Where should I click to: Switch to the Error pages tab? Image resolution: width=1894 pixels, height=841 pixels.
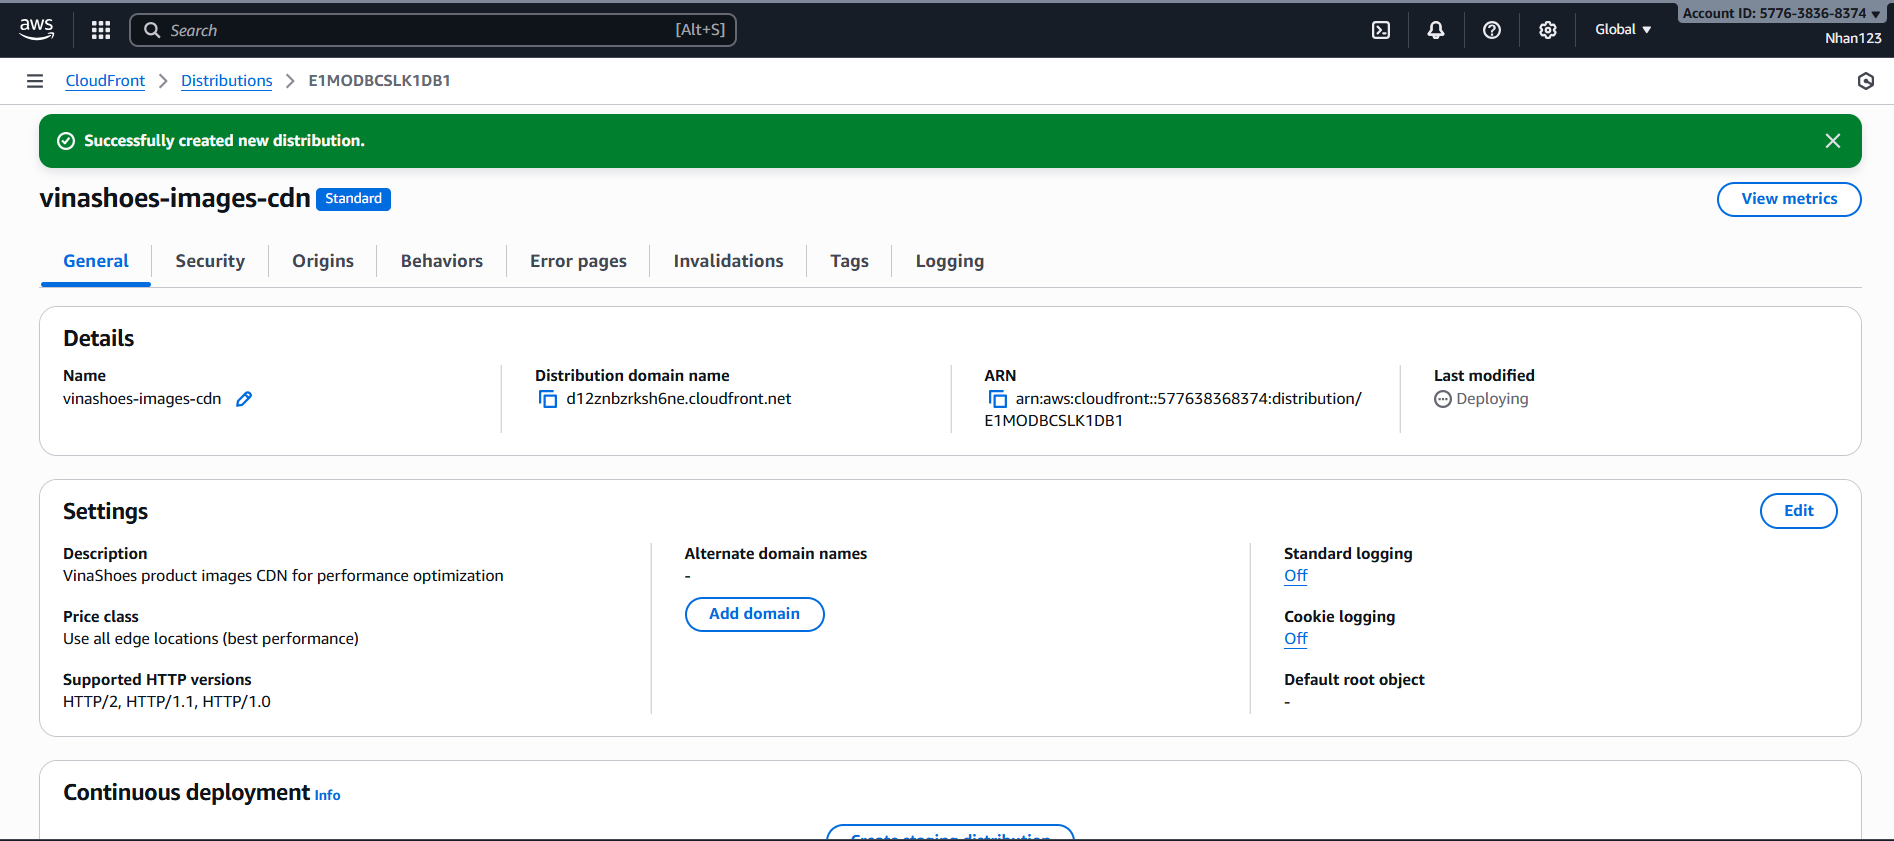(578, 261)
